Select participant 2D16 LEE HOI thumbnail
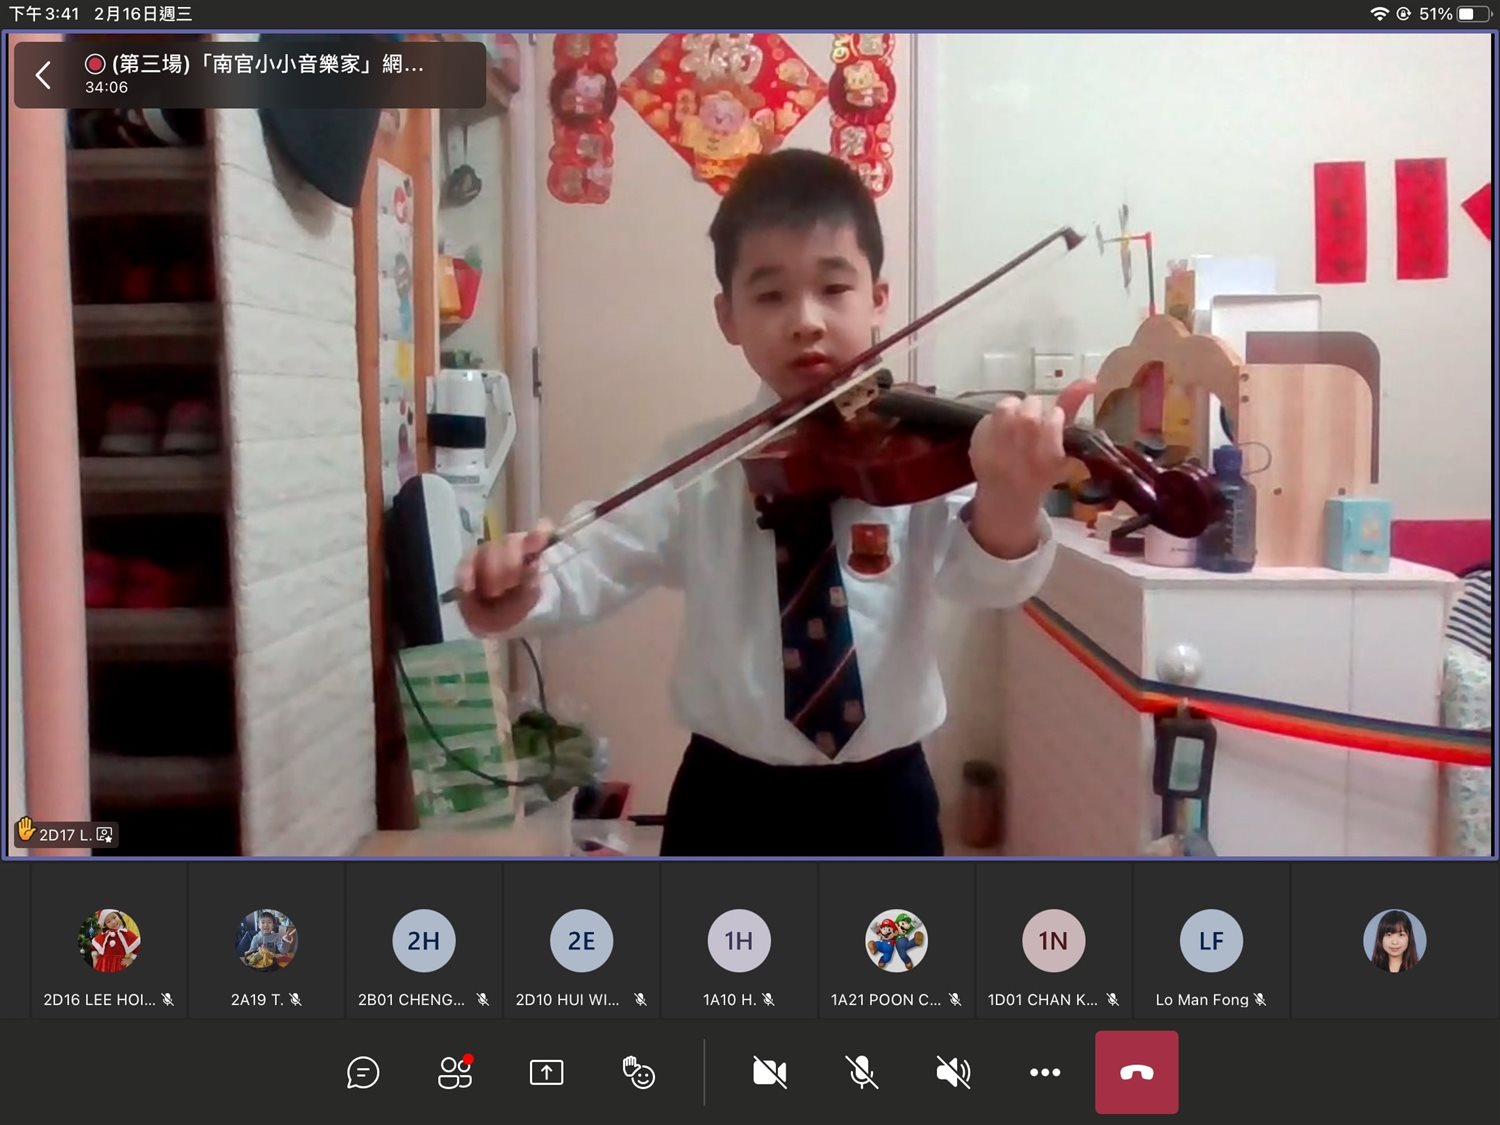1500x1125 pixels. [x=109, y=941]
